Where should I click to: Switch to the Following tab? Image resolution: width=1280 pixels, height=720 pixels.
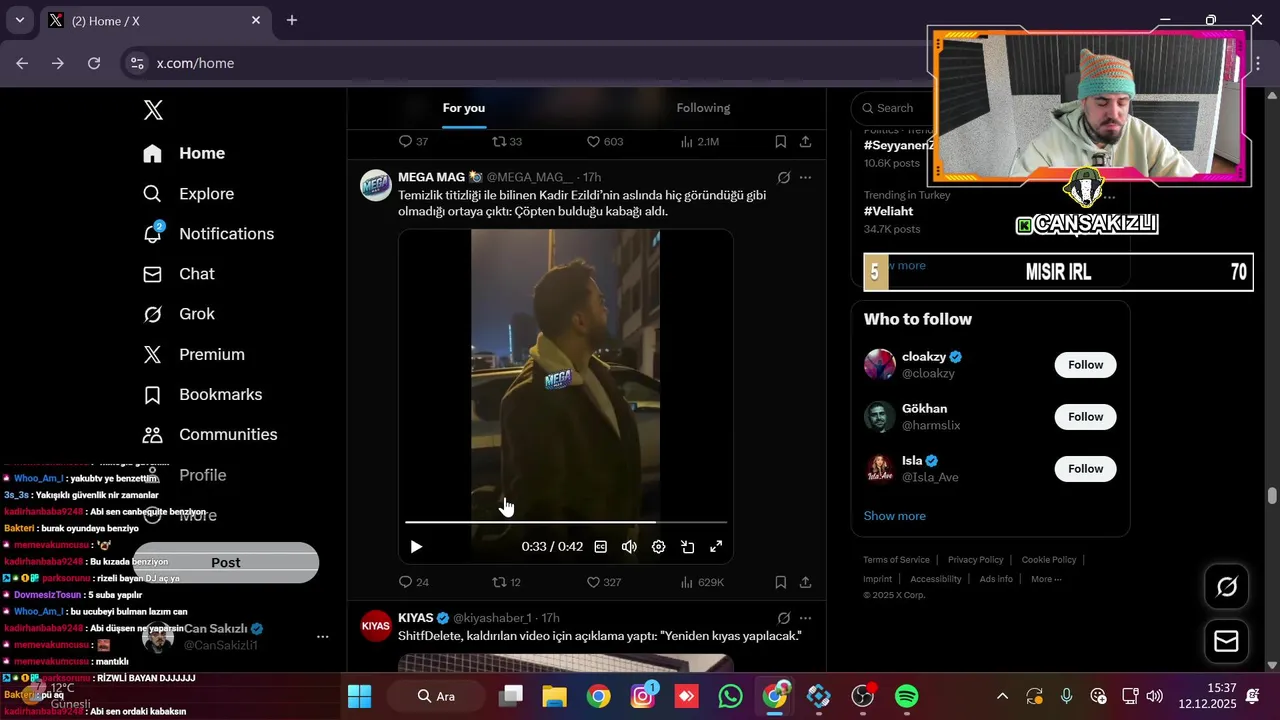click(x=703, y=108)
